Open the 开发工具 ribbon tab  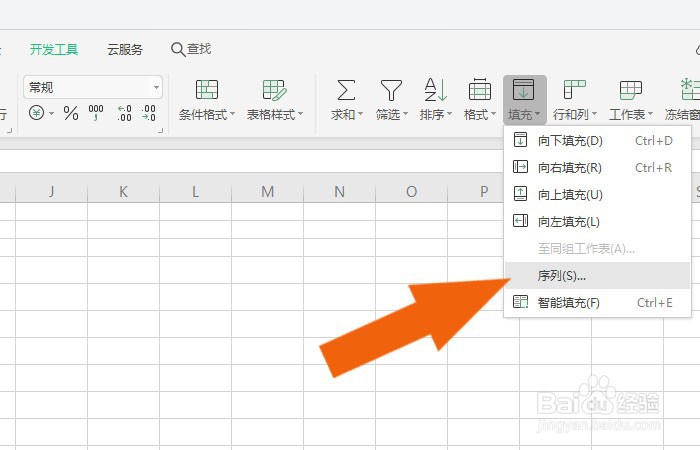point(54,49)
